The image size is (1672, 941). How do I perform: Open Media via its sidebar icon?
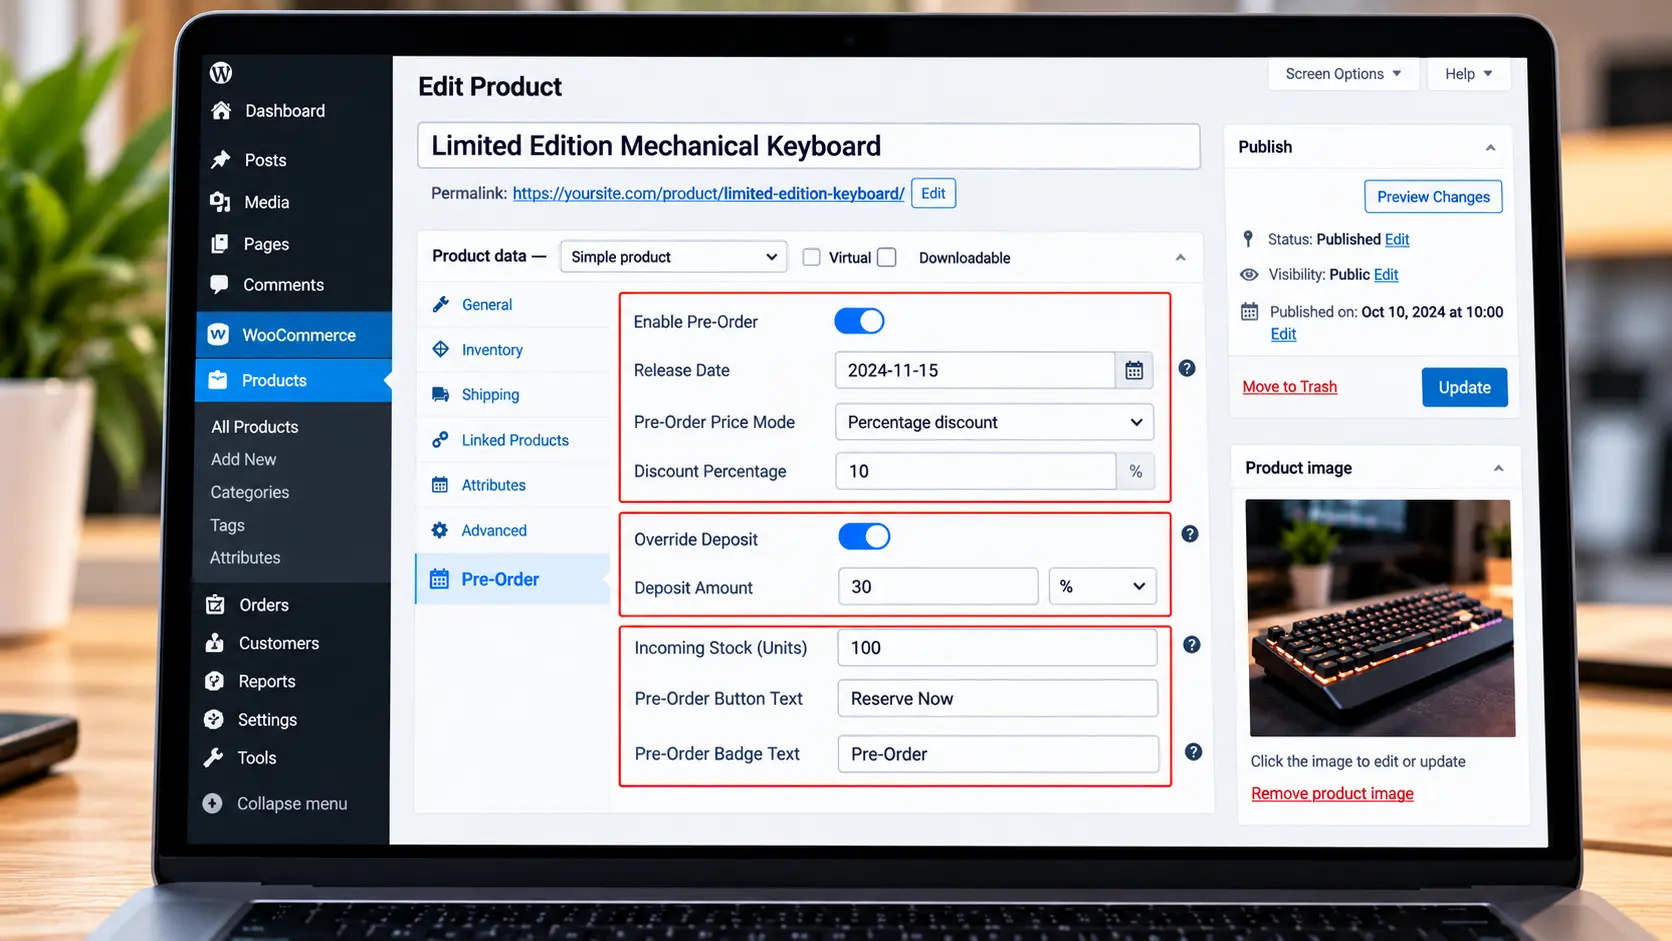pyautogui.click(x=221, y=202)
